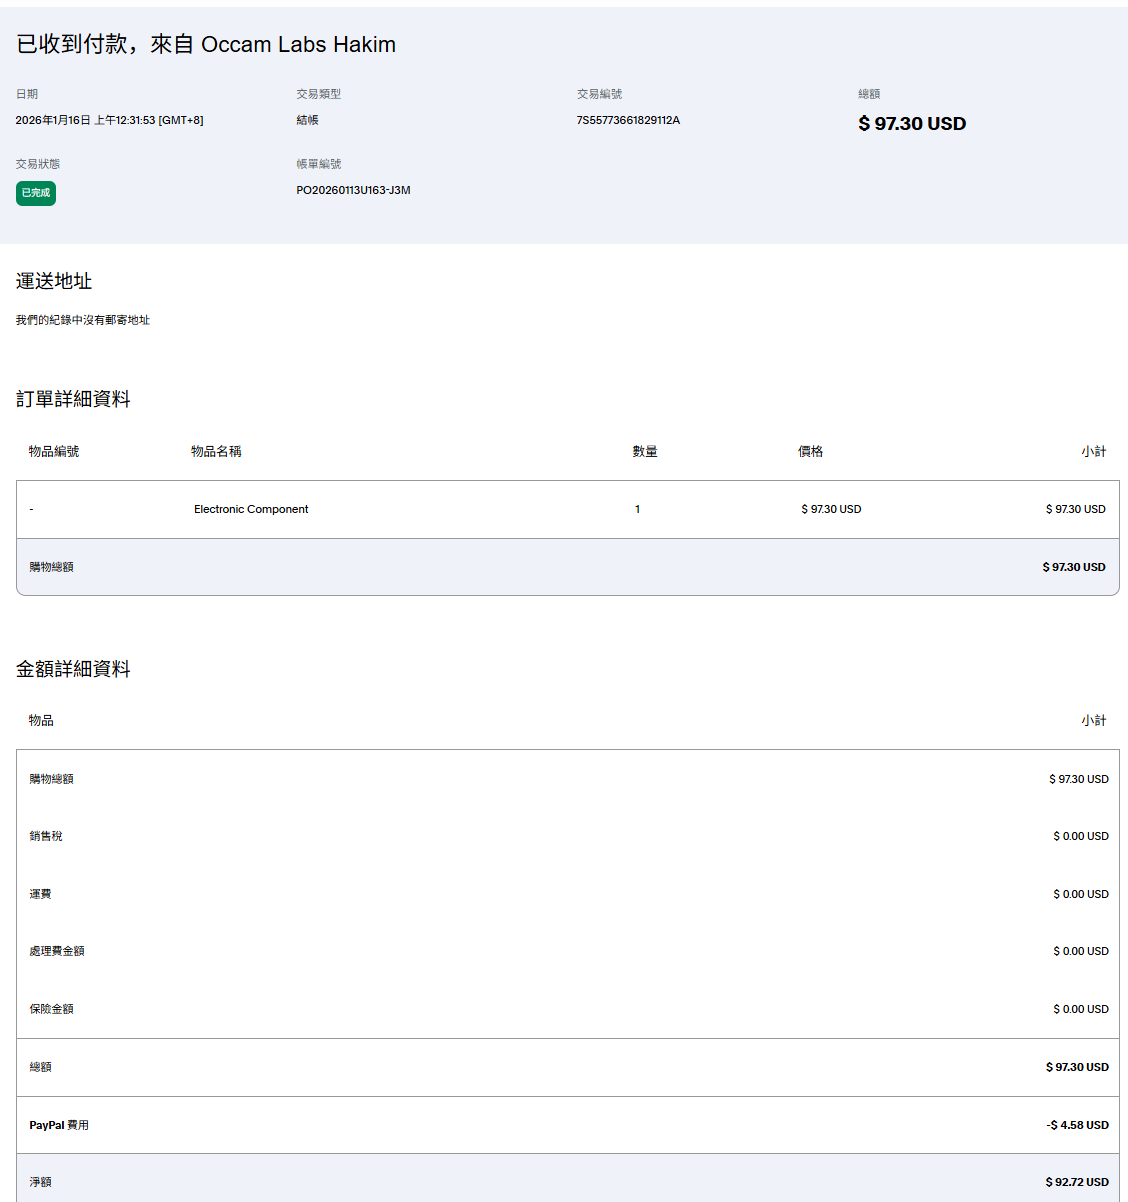Click the 價格 column header
Image resolution: width=1128 pixels, height=1202 pixels.
click(x=810, y=452)
